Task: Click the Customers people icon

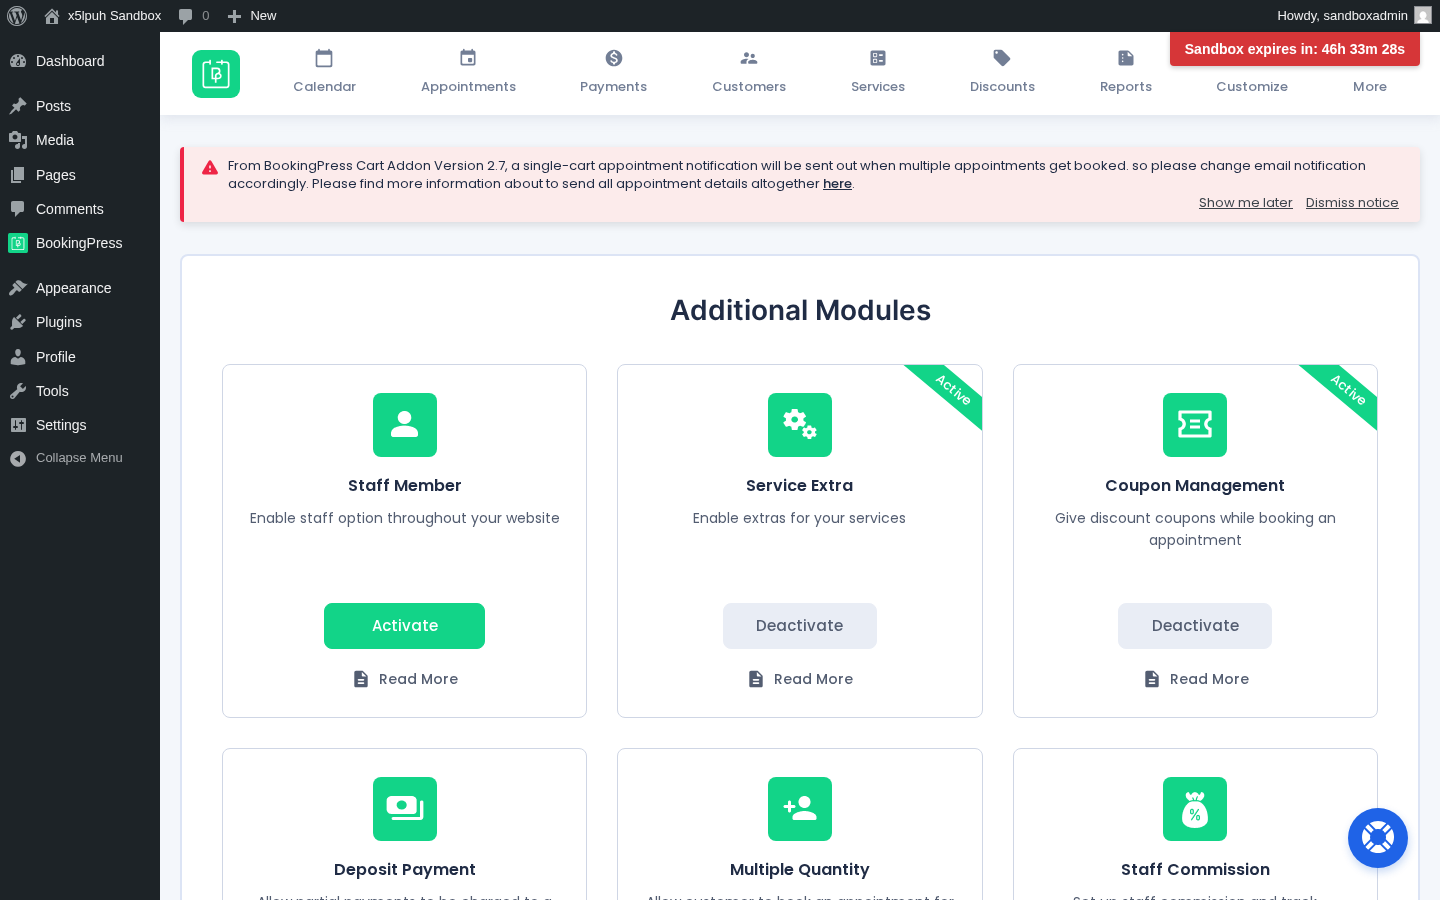Action: [x=749, y=58]
